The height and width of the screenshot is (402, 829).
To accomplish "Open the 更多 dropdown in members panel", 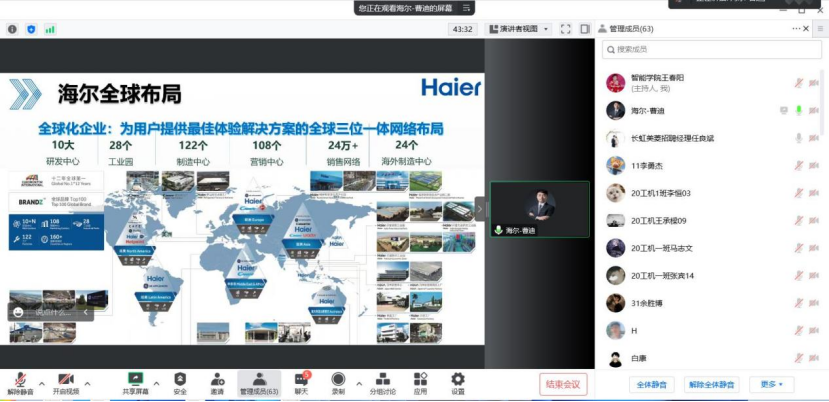I will 771,385.
